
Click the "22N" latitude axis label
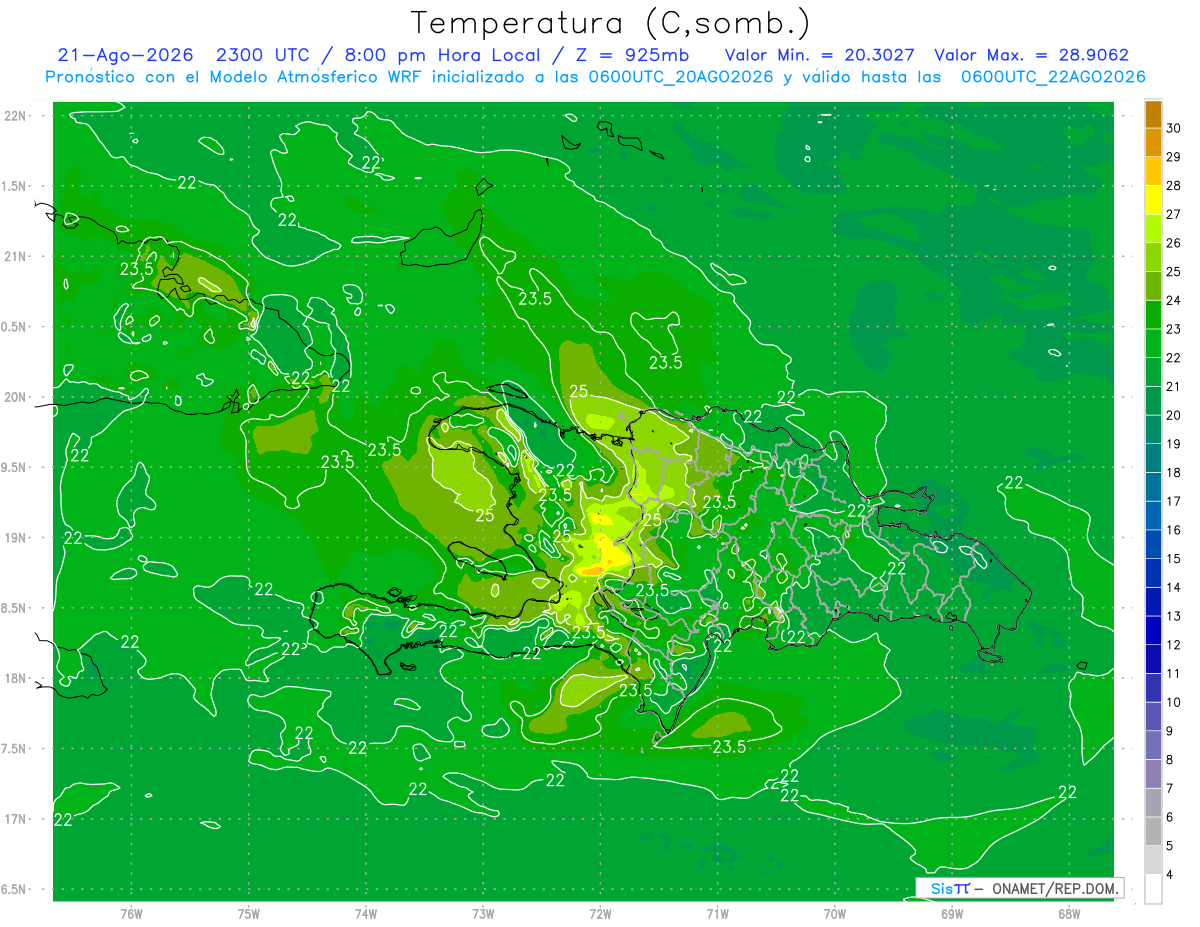pos(16,116)
